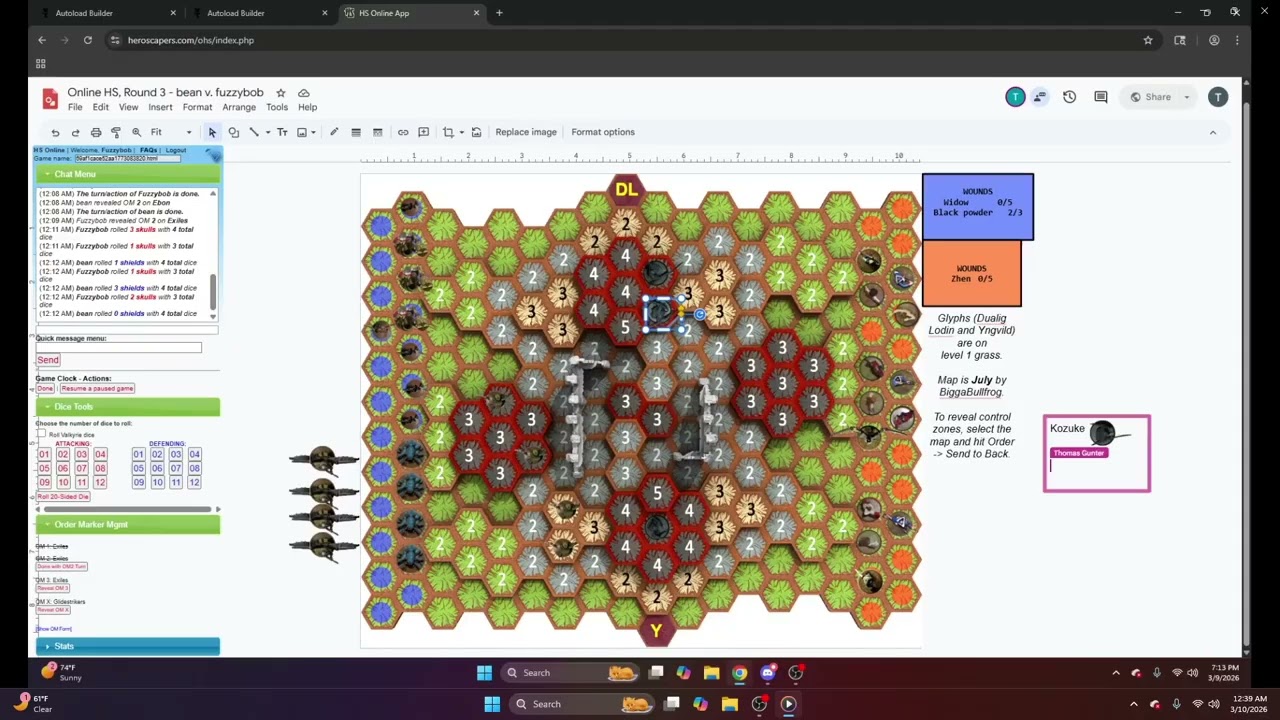1280x720 pixels.
Task: Open Format options panel
Action: [x=603, y=132]
